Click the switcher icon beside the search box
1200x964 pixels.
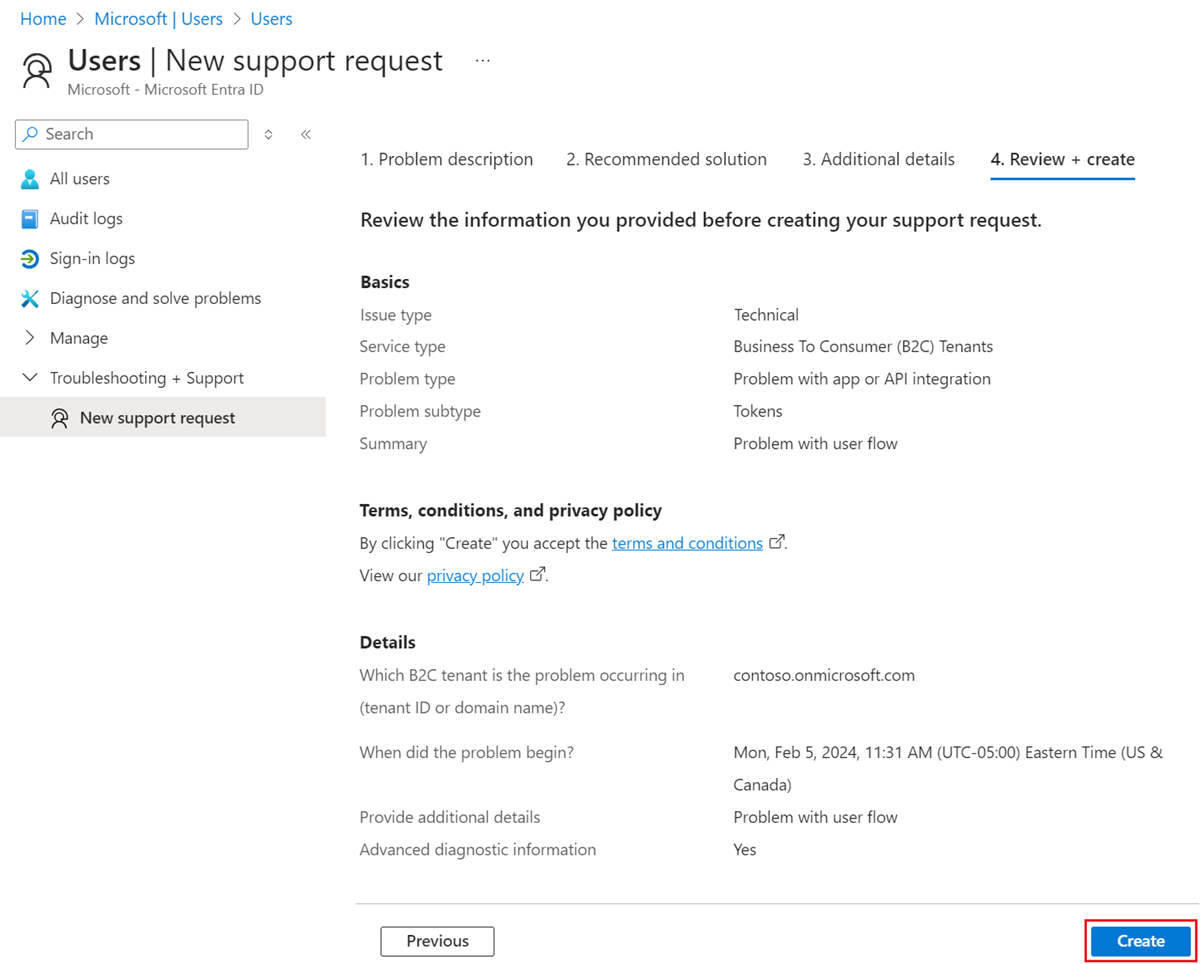click(267, 134)
